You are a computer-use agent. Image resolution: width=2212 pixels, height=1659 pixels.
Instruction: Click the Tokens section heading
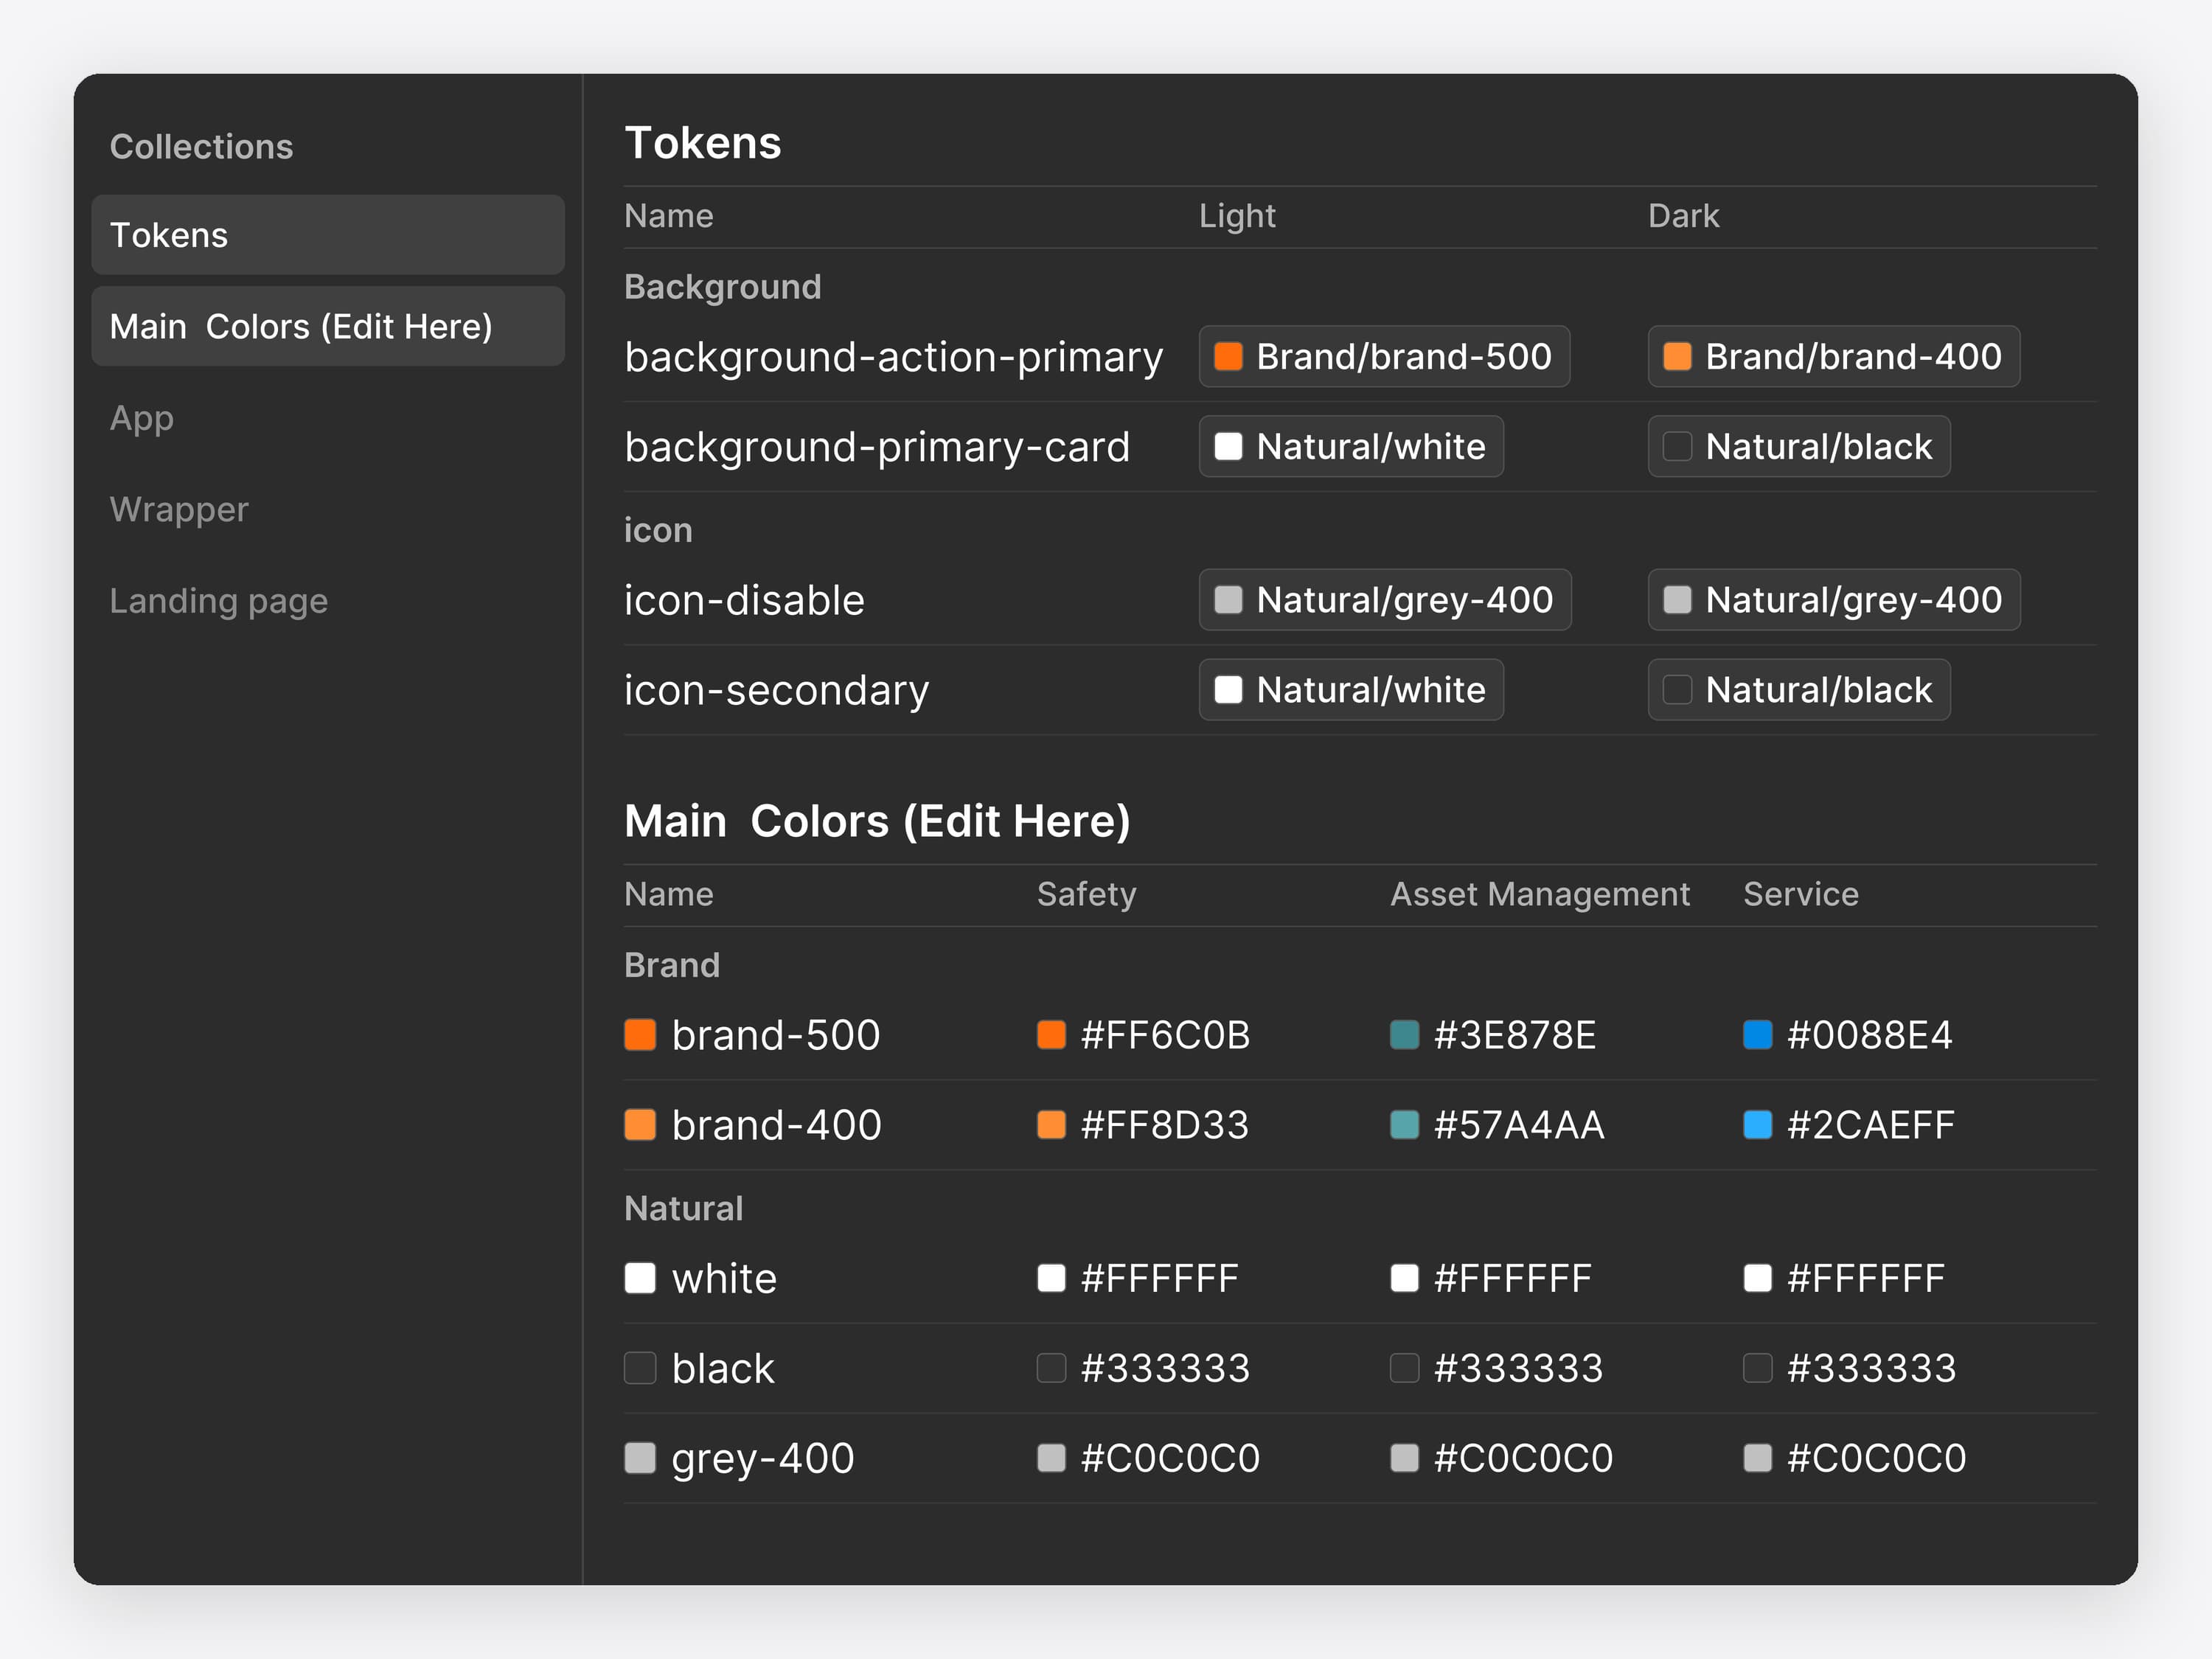pyautogui.click(x=703, y=143)
